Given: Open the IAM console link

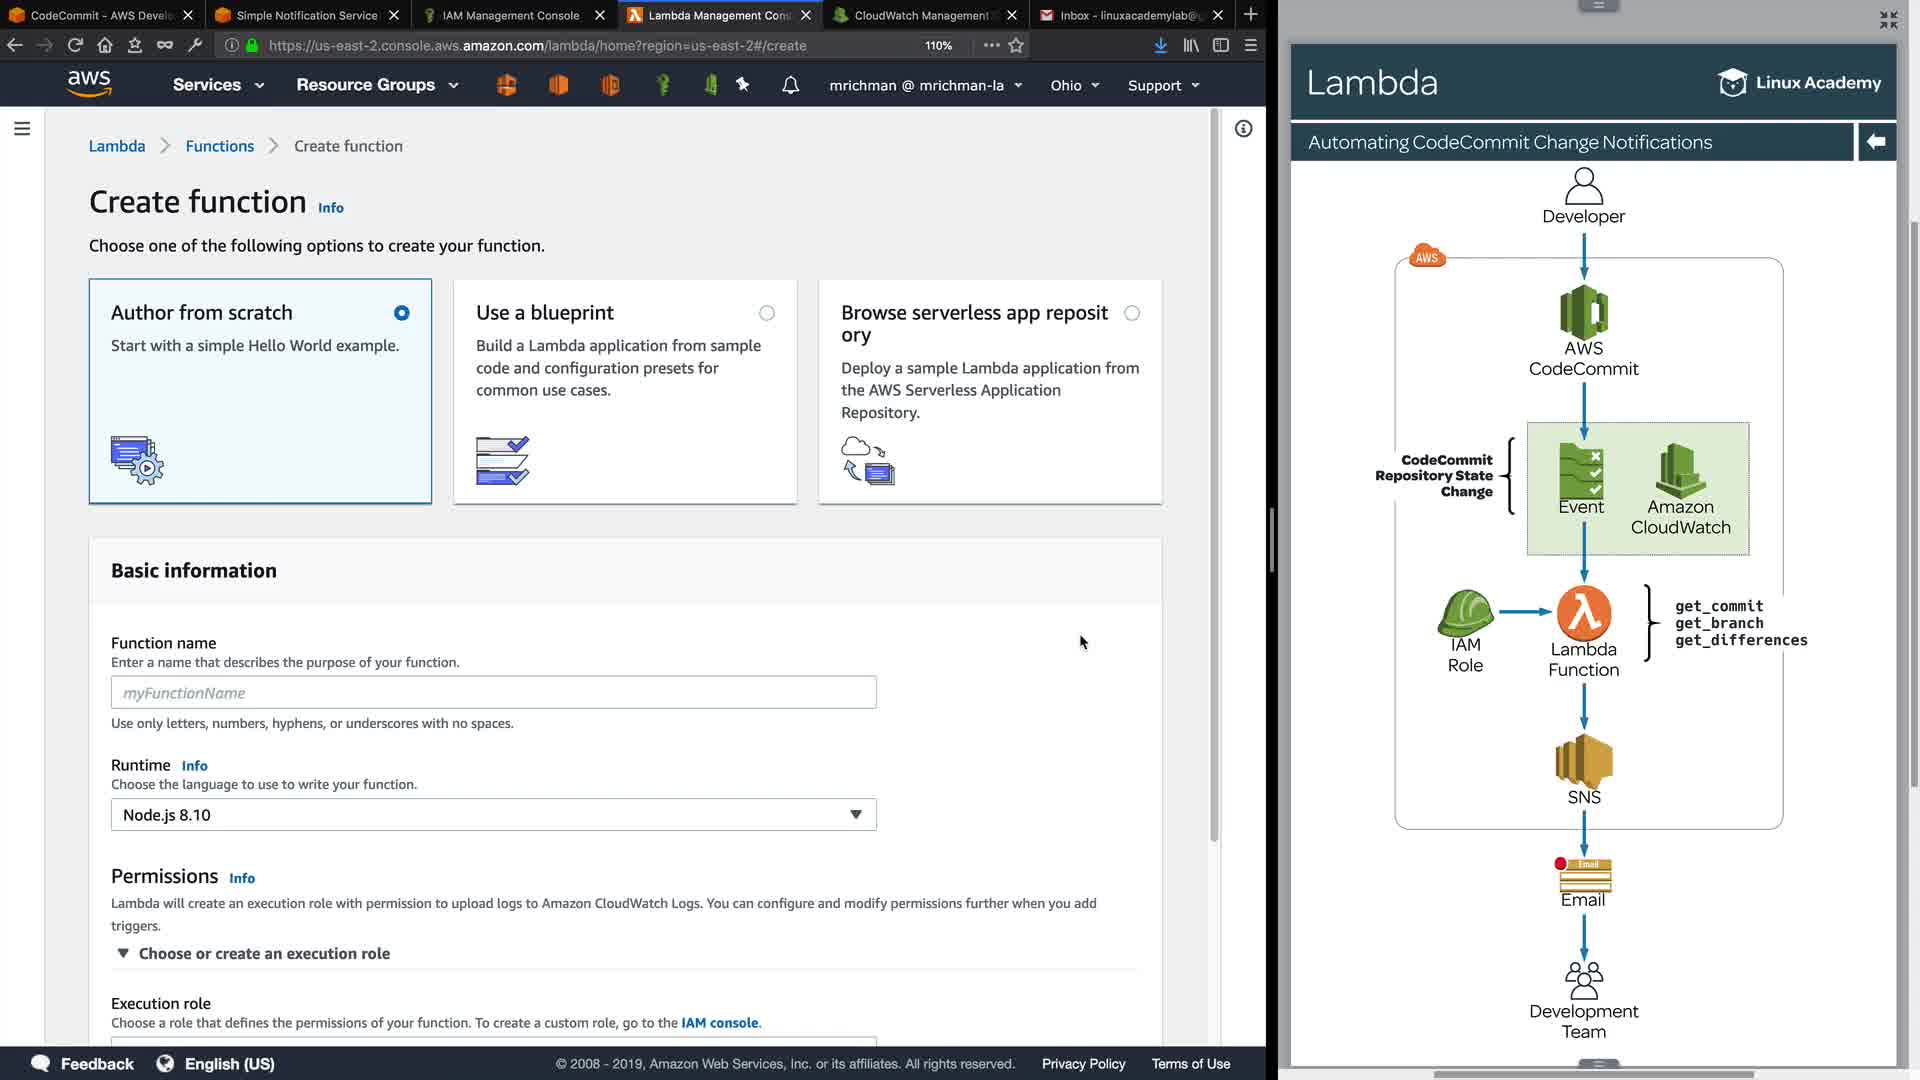Looking at the screenshot, I should (719, 1023).
